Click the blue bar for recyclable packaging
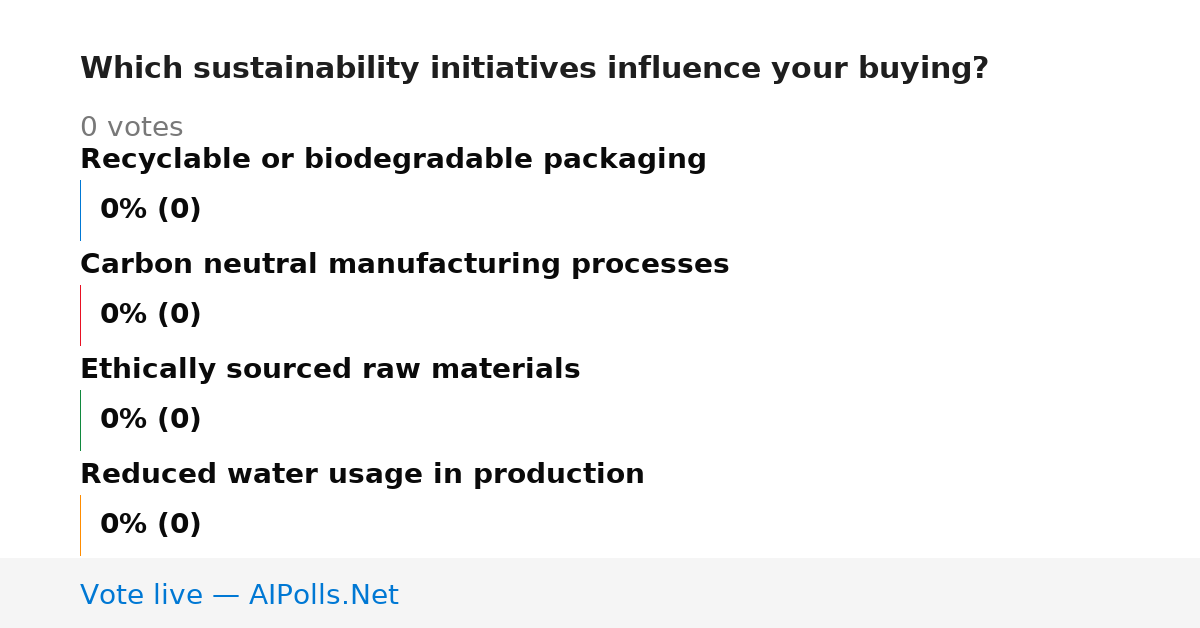Screen dimensions: 1200x628 (x=80, y=210)
